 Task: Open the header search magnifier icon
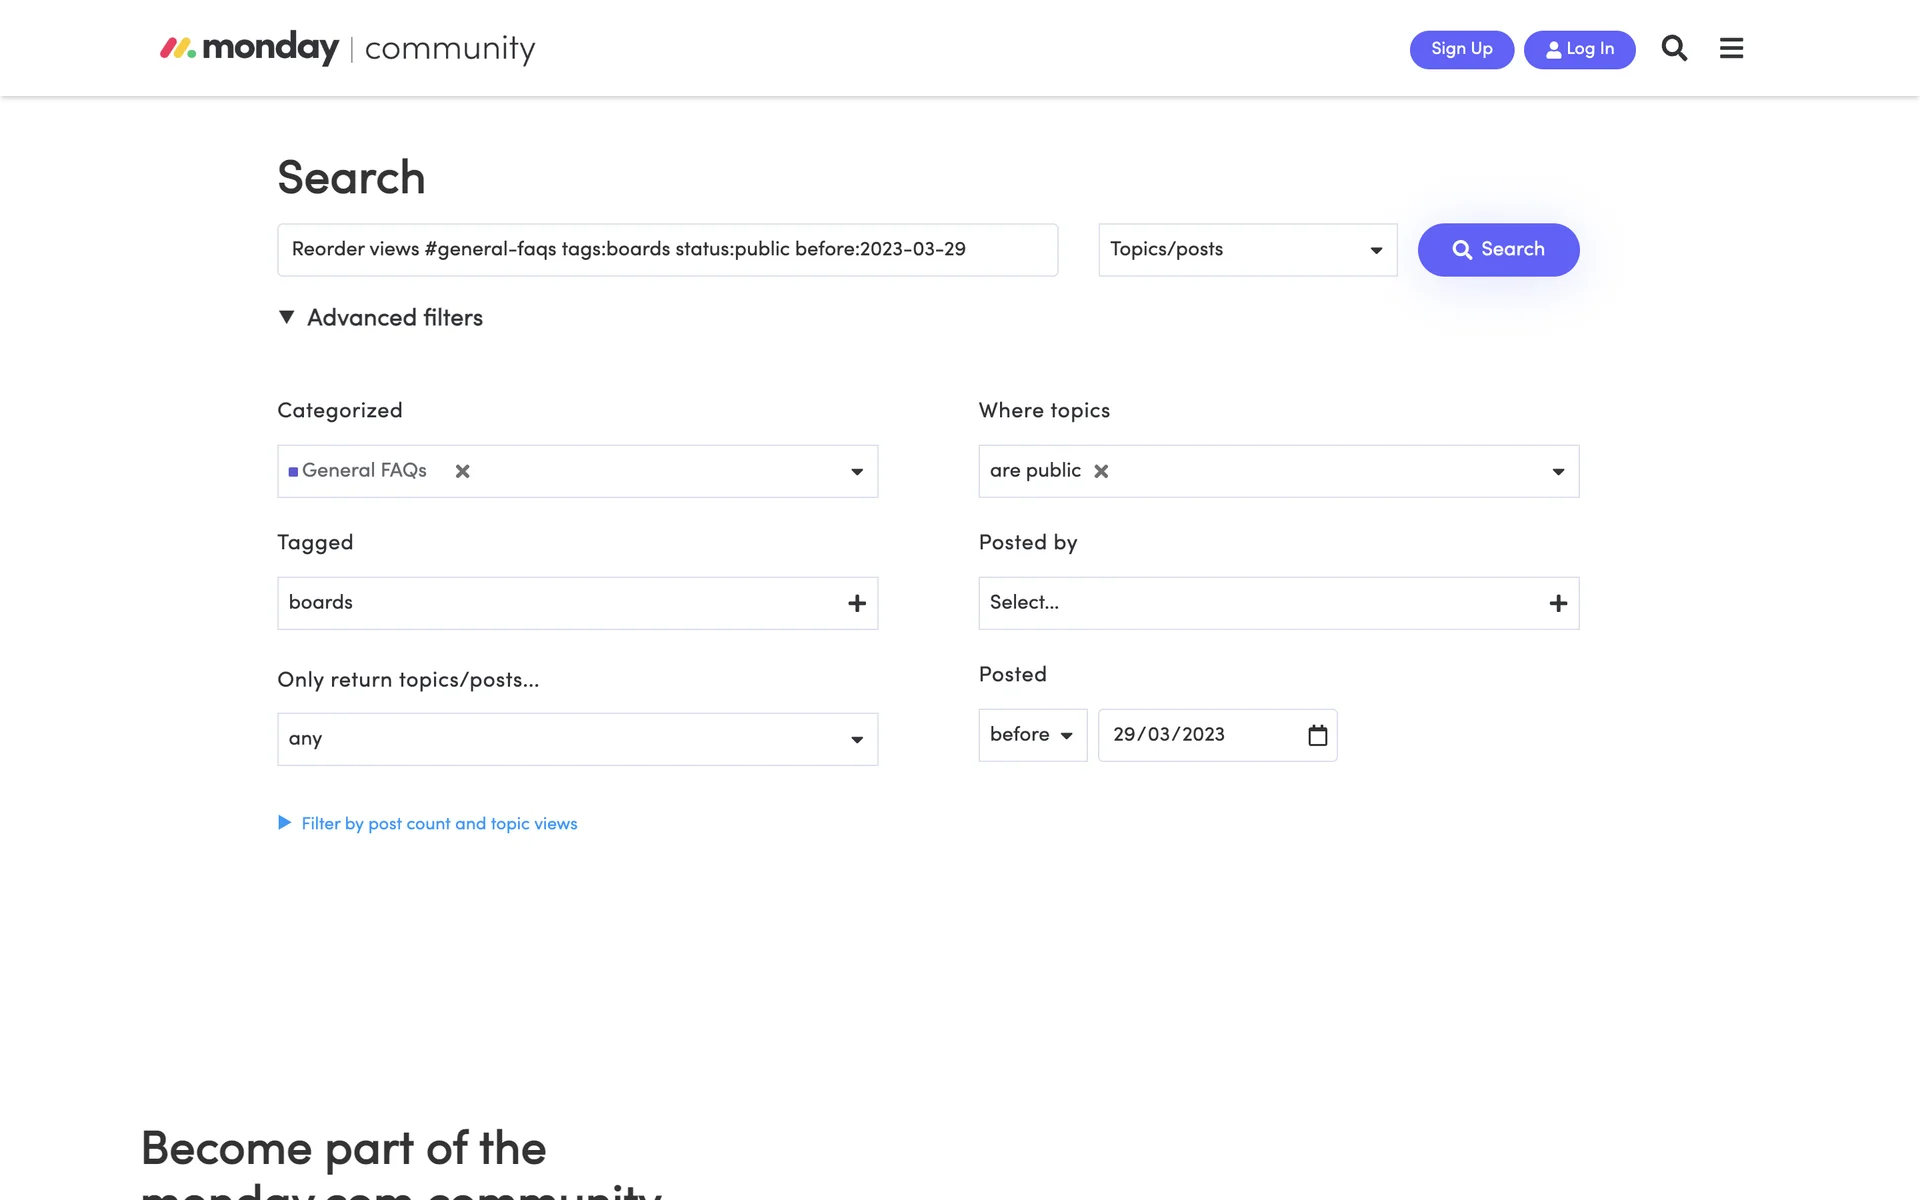coord(1674,48)
